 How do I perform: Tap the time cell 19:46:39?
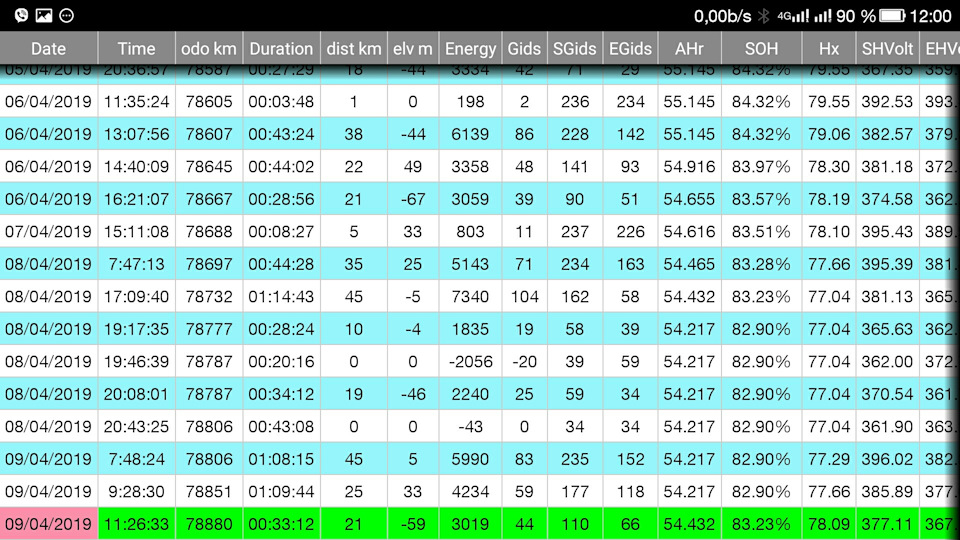point(137,361)
